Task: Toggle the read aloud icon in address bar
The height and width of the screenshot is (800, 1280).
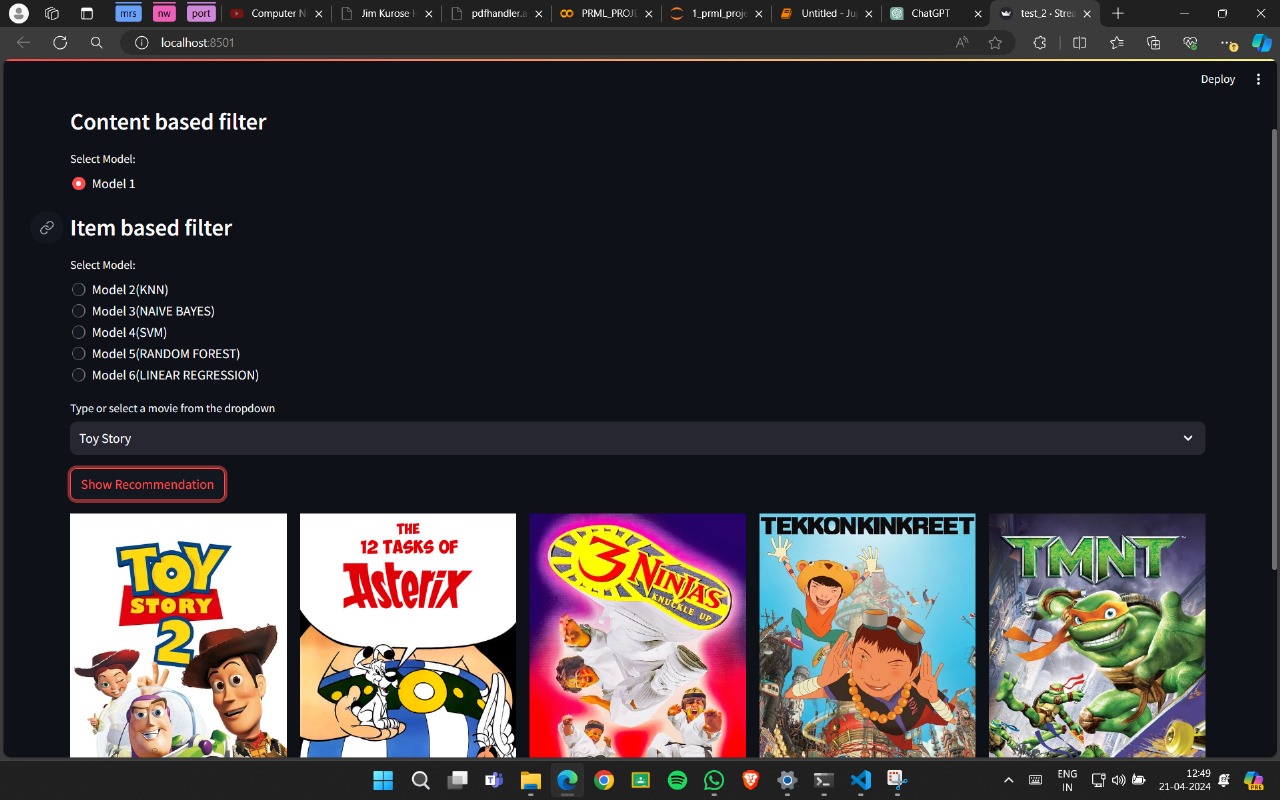Action: pos(963,43)
